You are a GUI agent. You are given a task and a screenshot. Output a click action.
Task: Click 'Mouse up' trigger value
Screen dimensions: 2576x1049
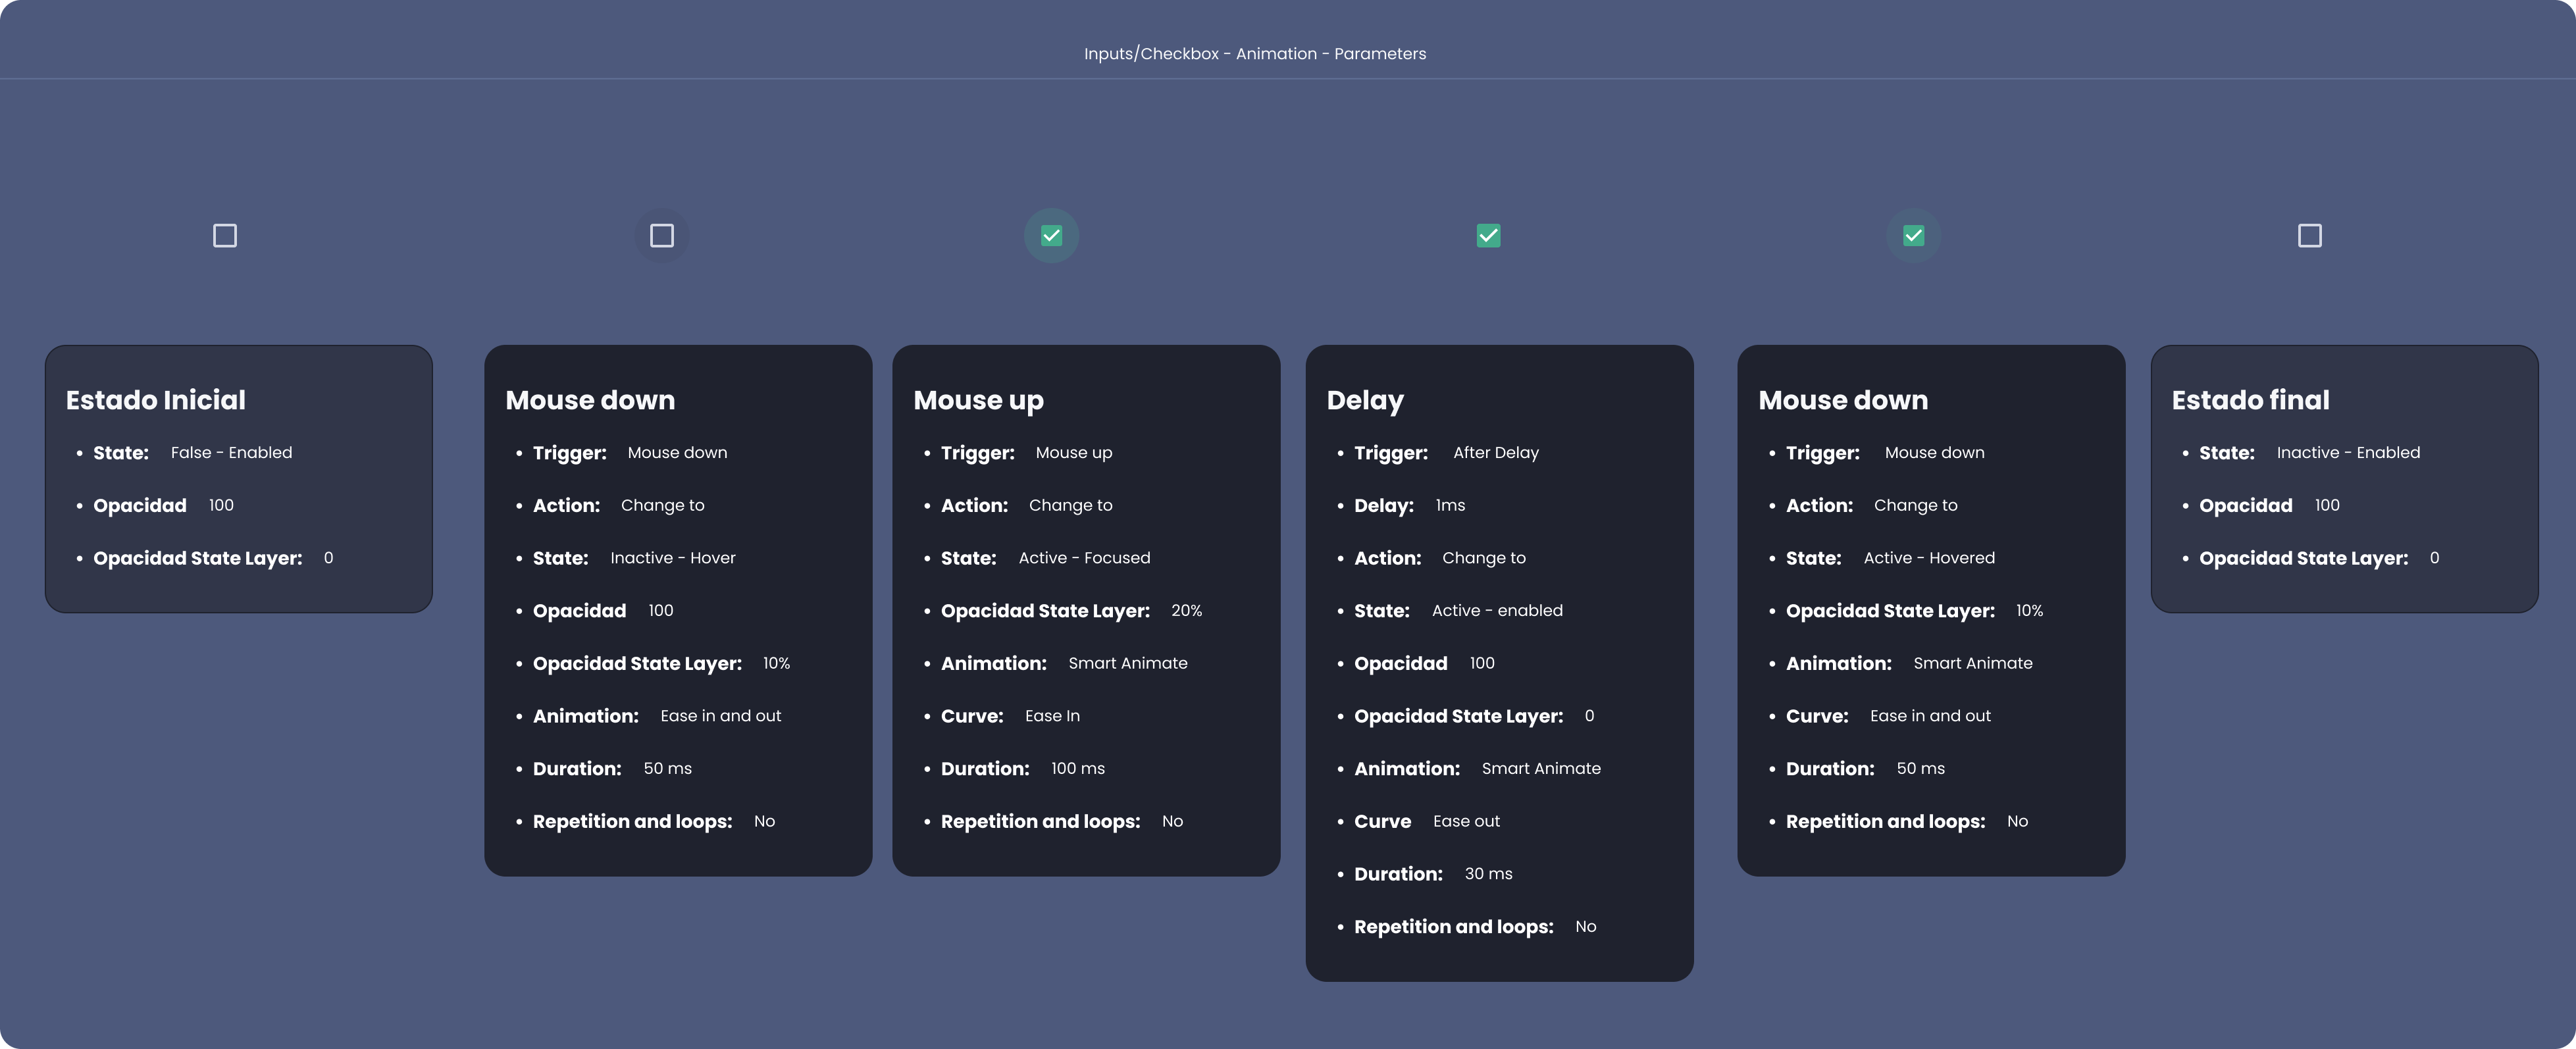tap(1073, 453)
